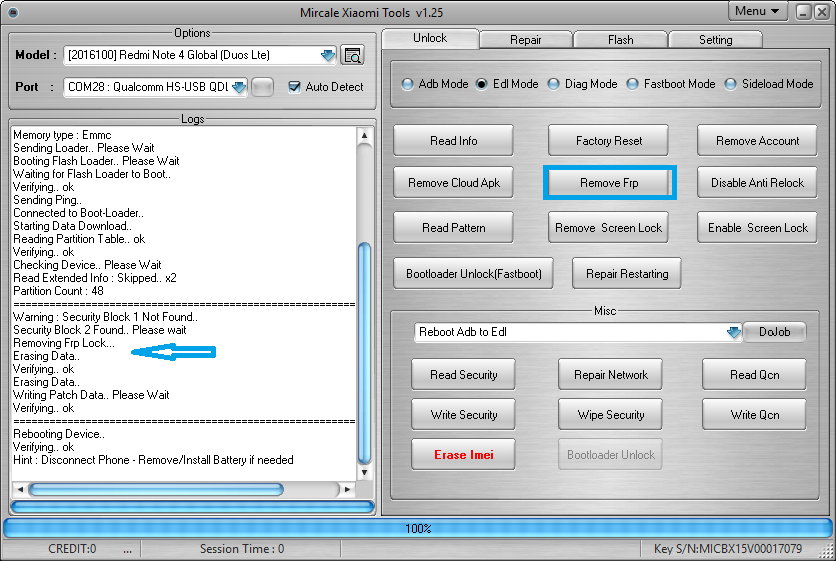Click the logs scroll down arrow
The width and height of the screenshot is (836, 561).
(365, 472)
